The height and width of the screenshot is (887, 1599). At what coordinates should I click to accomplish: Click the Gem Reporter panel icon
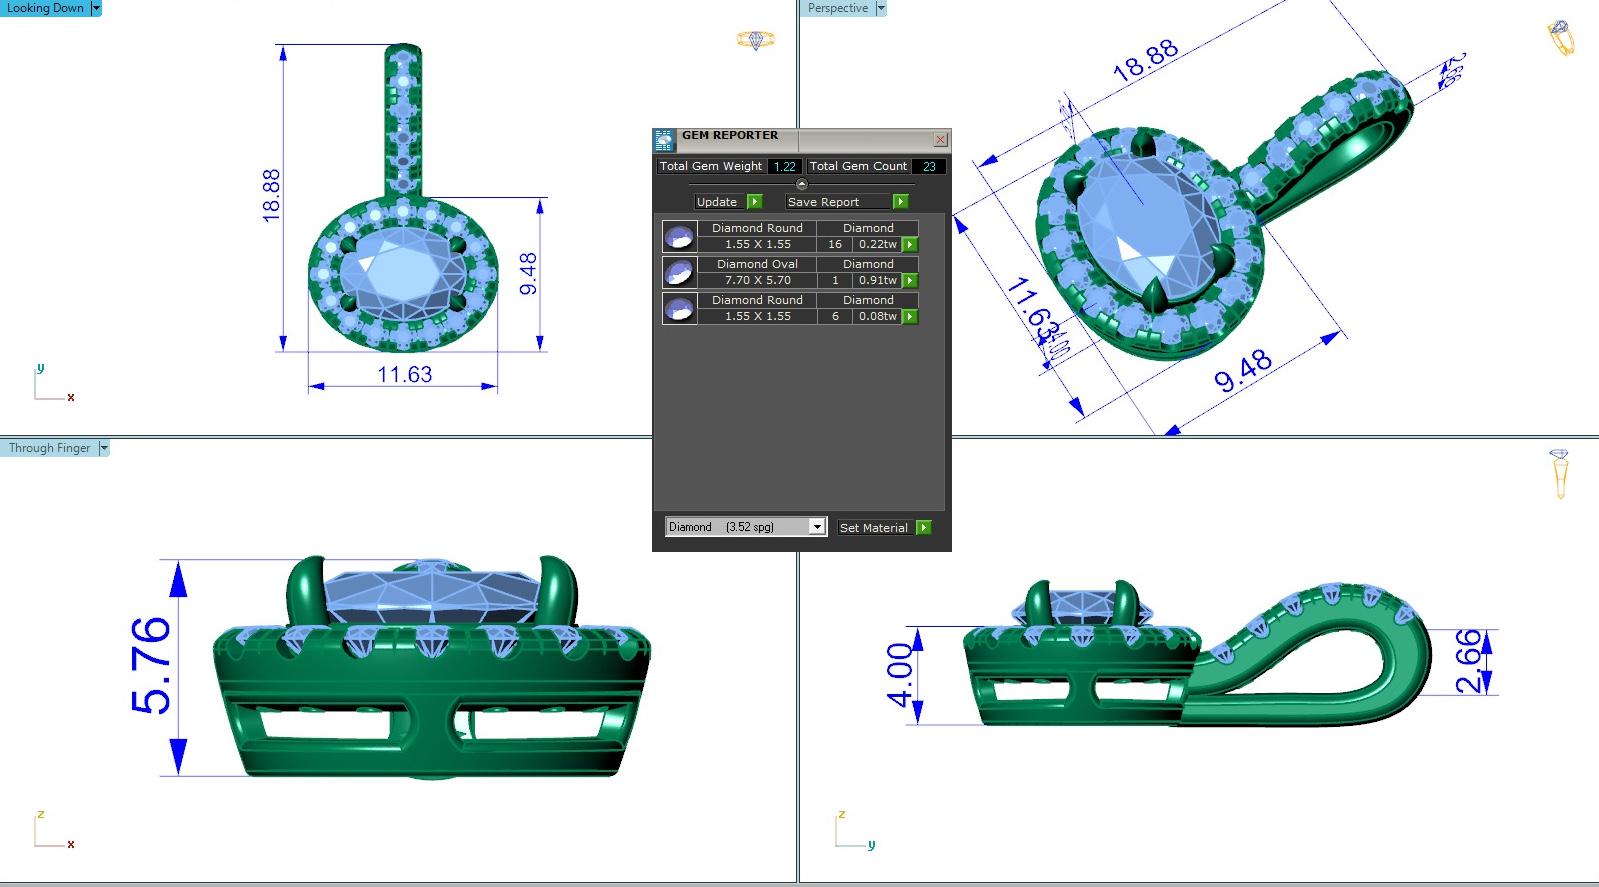[x=664, y=140]
